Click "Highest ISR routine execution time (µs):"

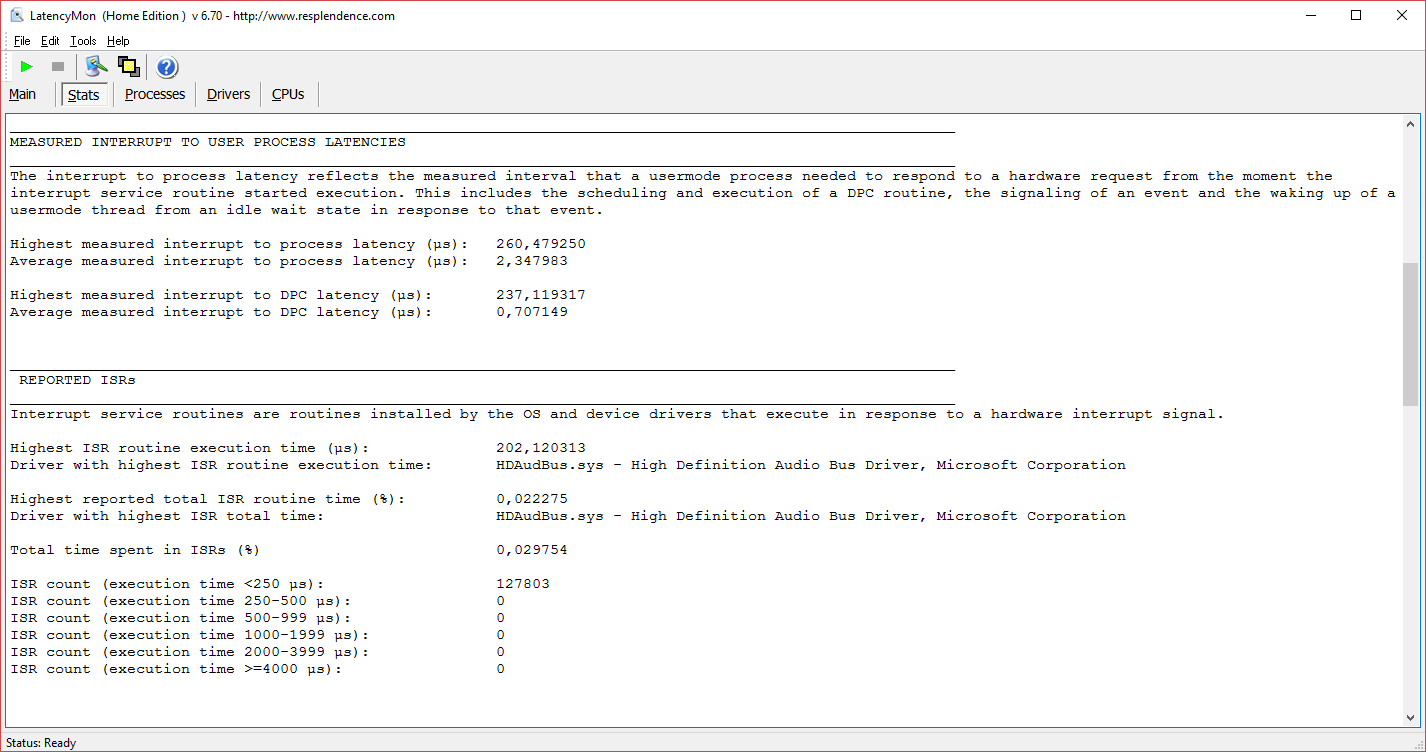pos(190,448)
